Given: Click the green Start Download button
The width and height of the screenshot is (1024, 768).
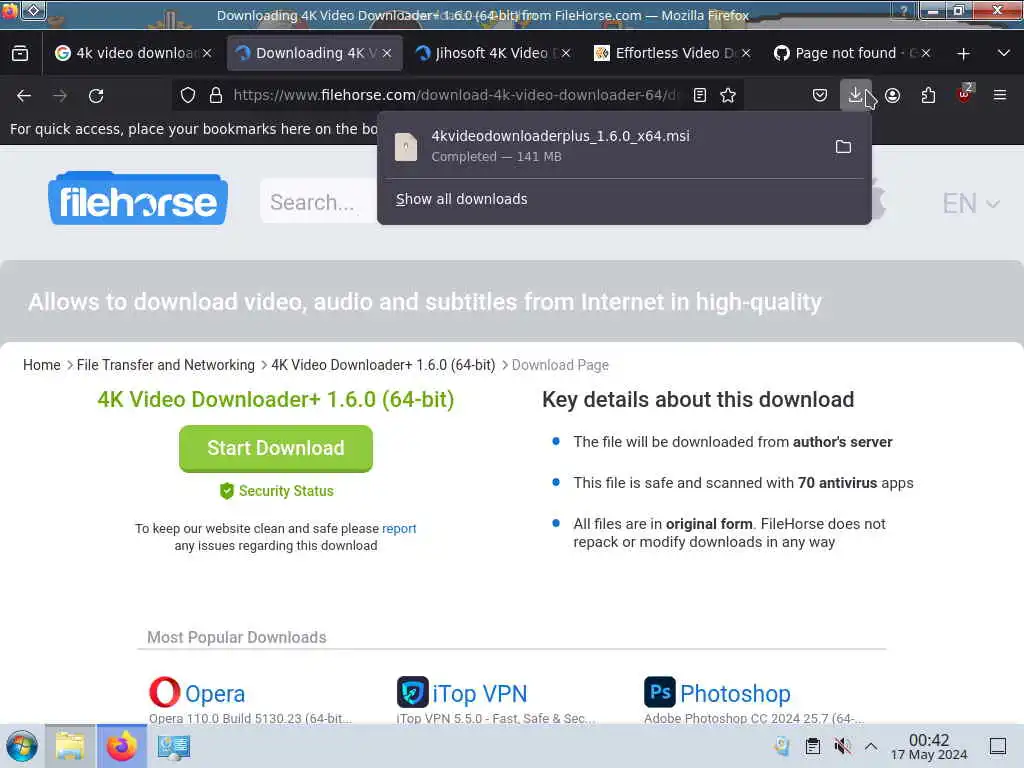Looking at the screenshot, I should coord(276,449).
